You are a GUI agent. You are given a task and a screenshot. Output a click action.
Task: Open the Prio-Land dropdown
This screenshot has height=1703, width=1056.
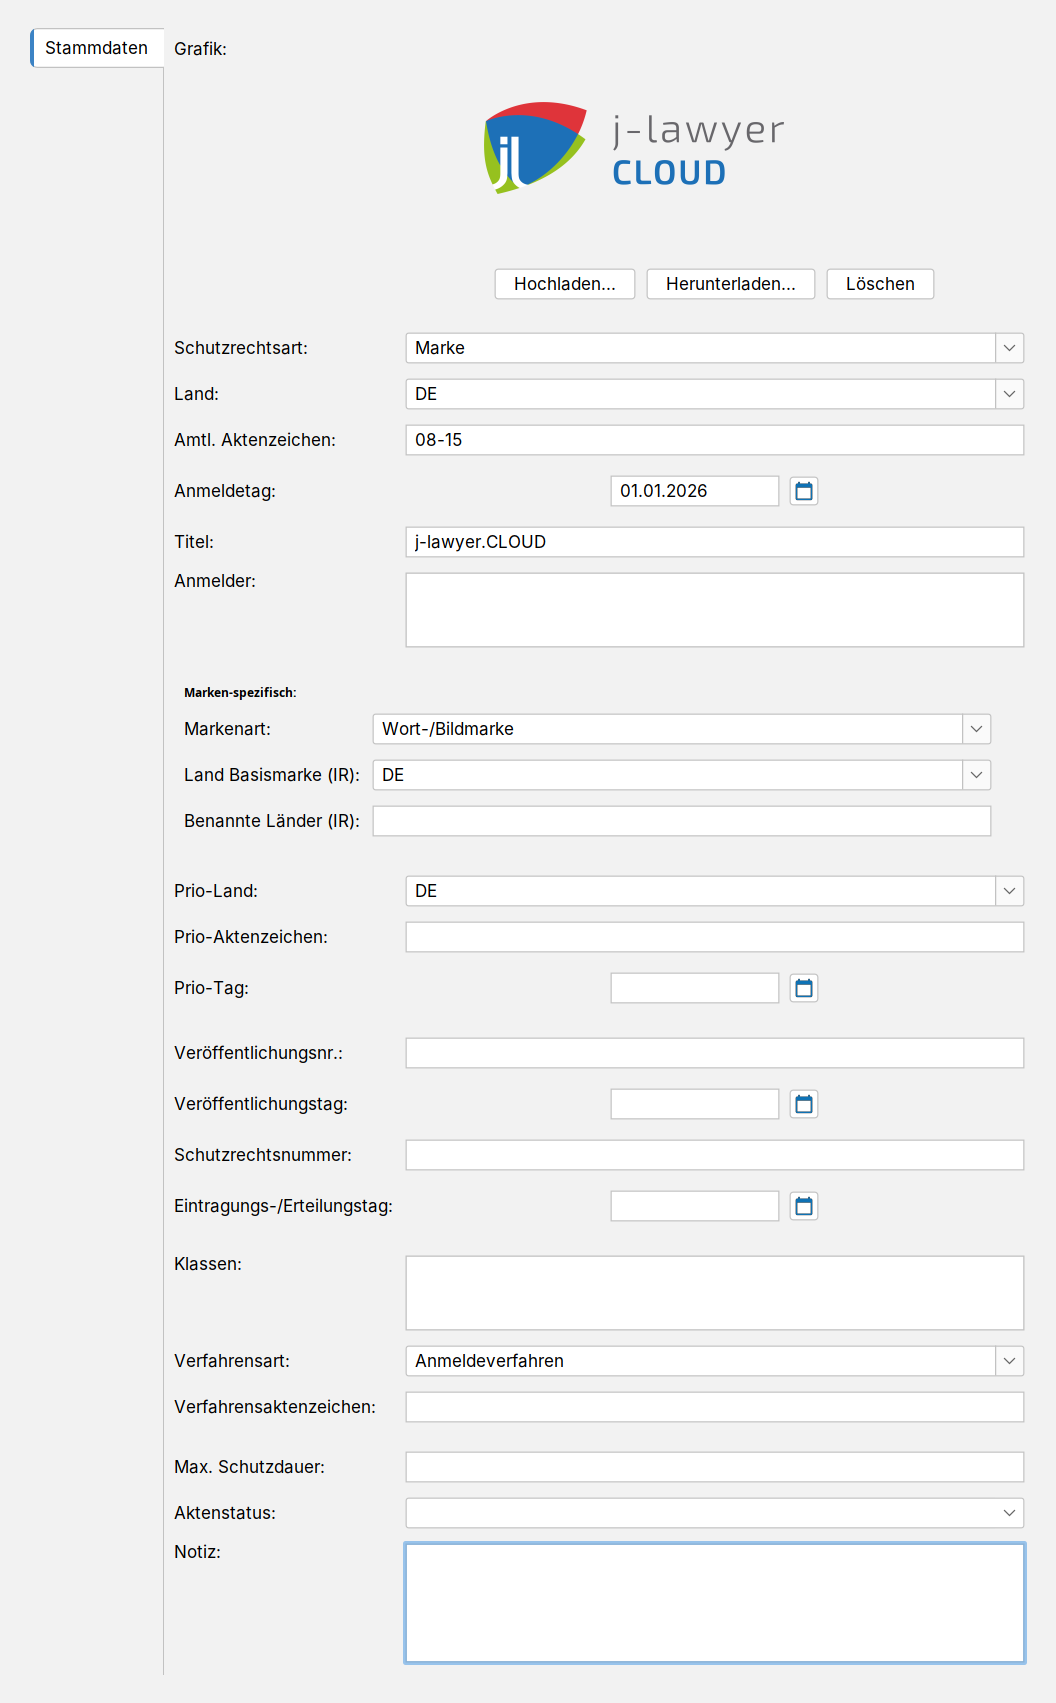tap(1009, 891)
